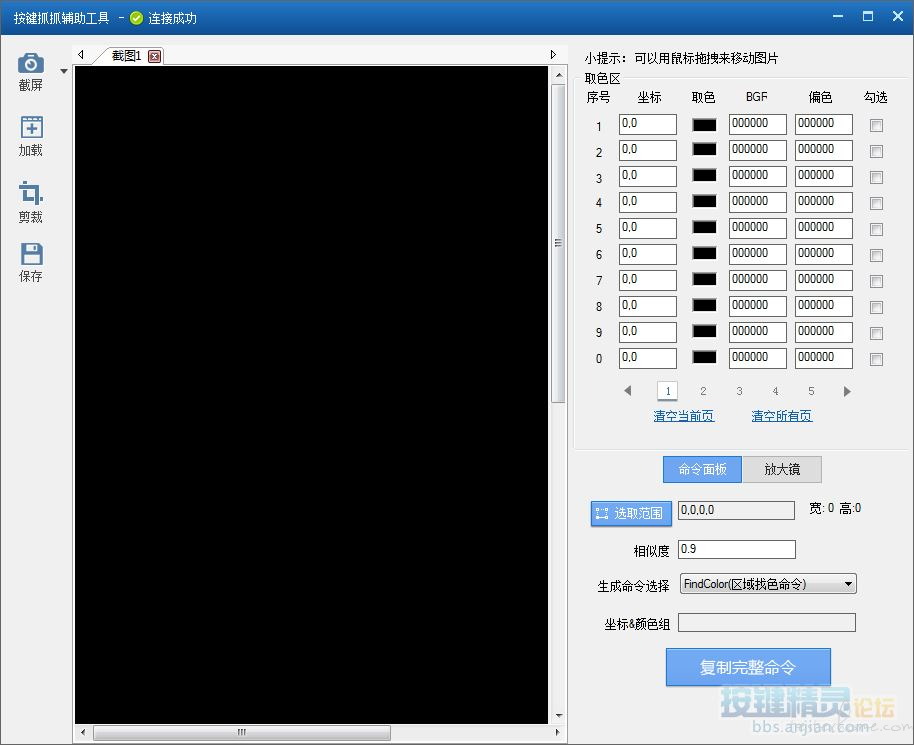Click the range field showing 0,0,0,0
Screen dimensions: 914x745
736,510
